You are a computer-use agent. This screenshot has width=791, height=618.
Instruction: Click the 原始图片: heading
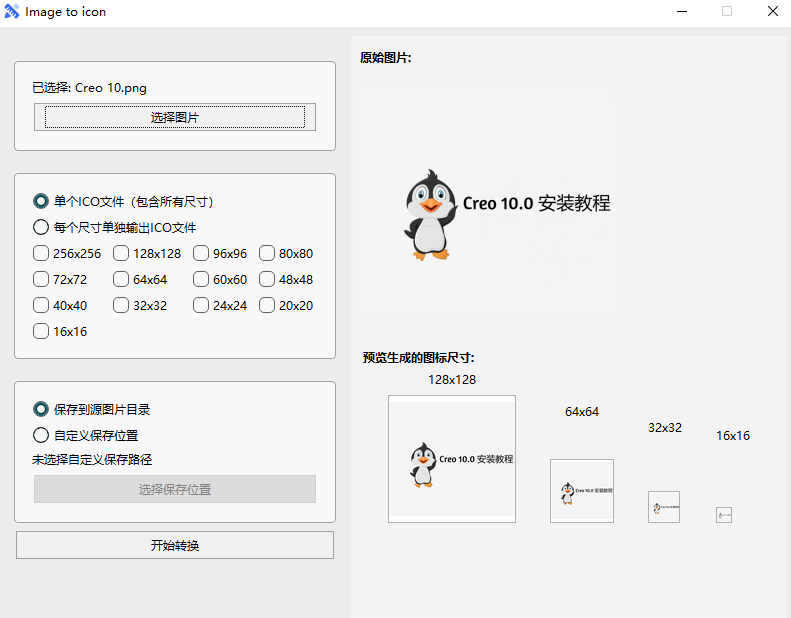tap(386, 58)
